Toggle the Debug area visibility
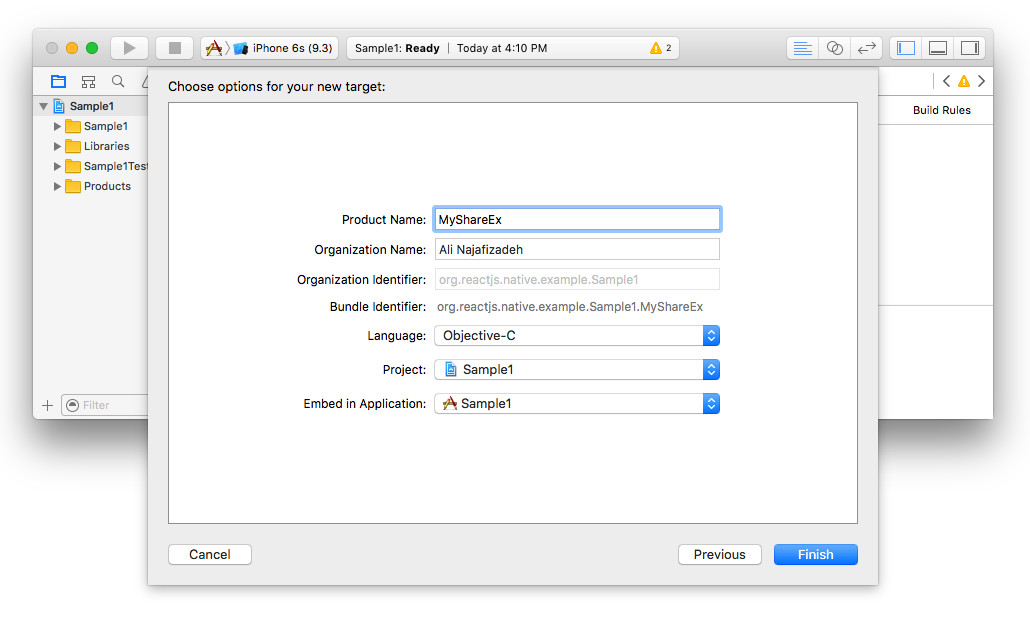Screen dimensions: 1030x623 938,48
